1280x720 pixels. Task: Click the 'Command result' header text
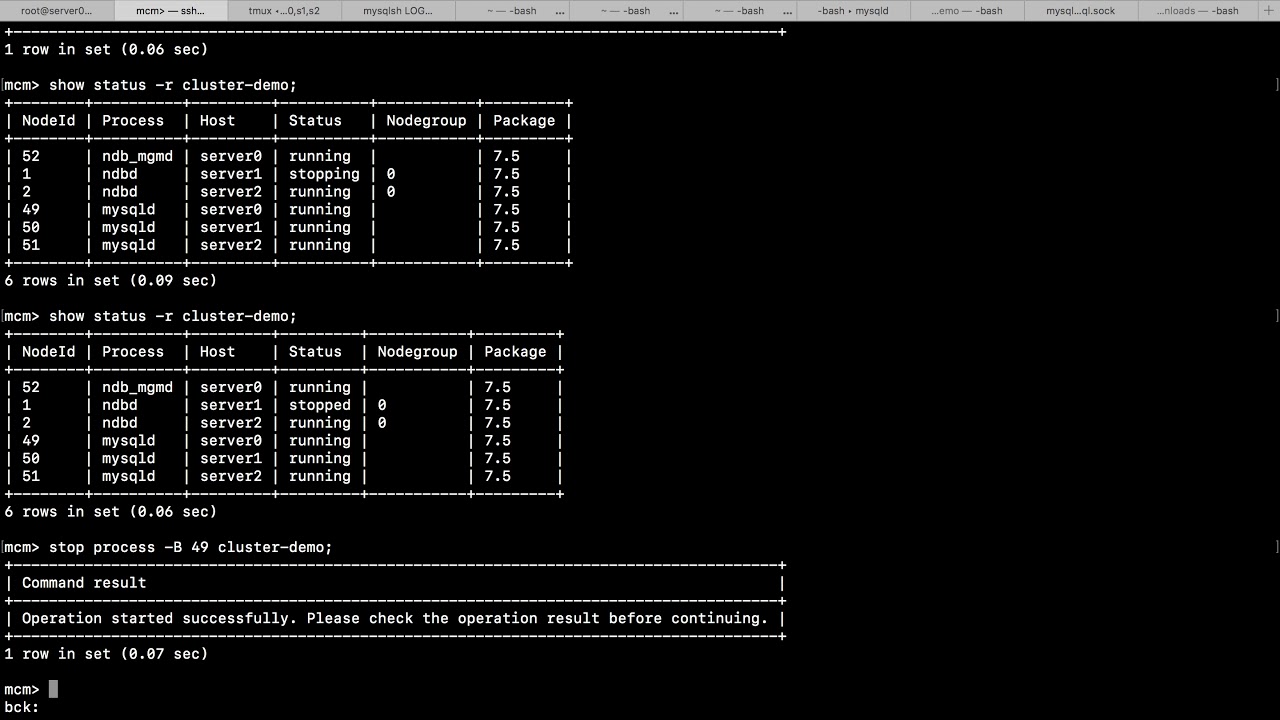click(x=84, y=583)
